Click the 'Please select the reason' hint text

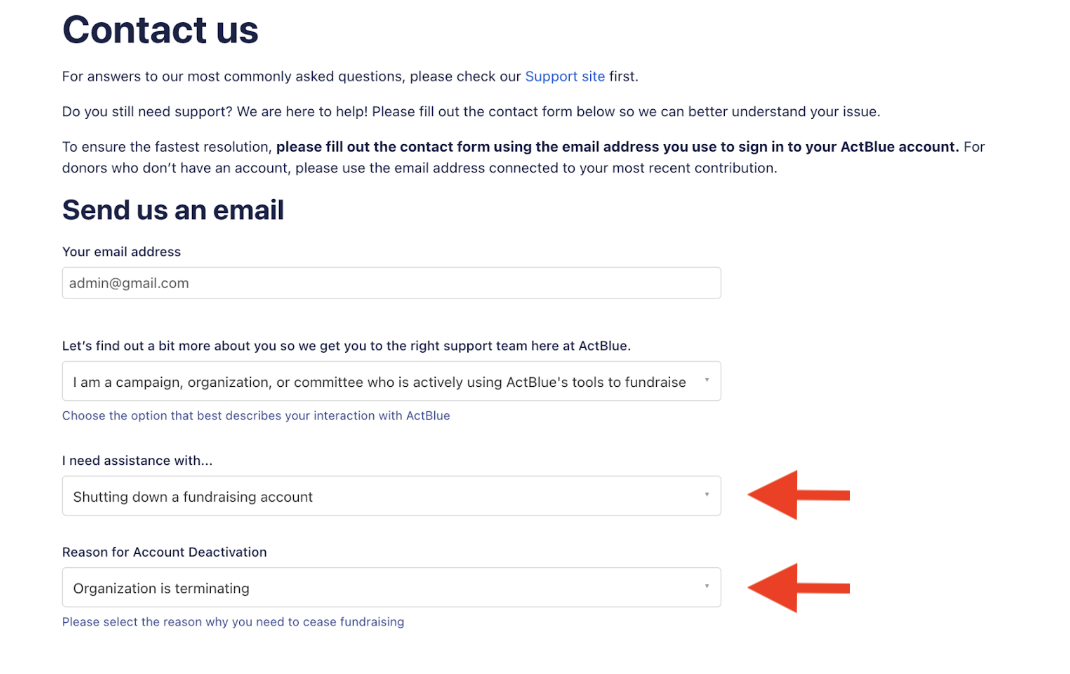point(233,622)
